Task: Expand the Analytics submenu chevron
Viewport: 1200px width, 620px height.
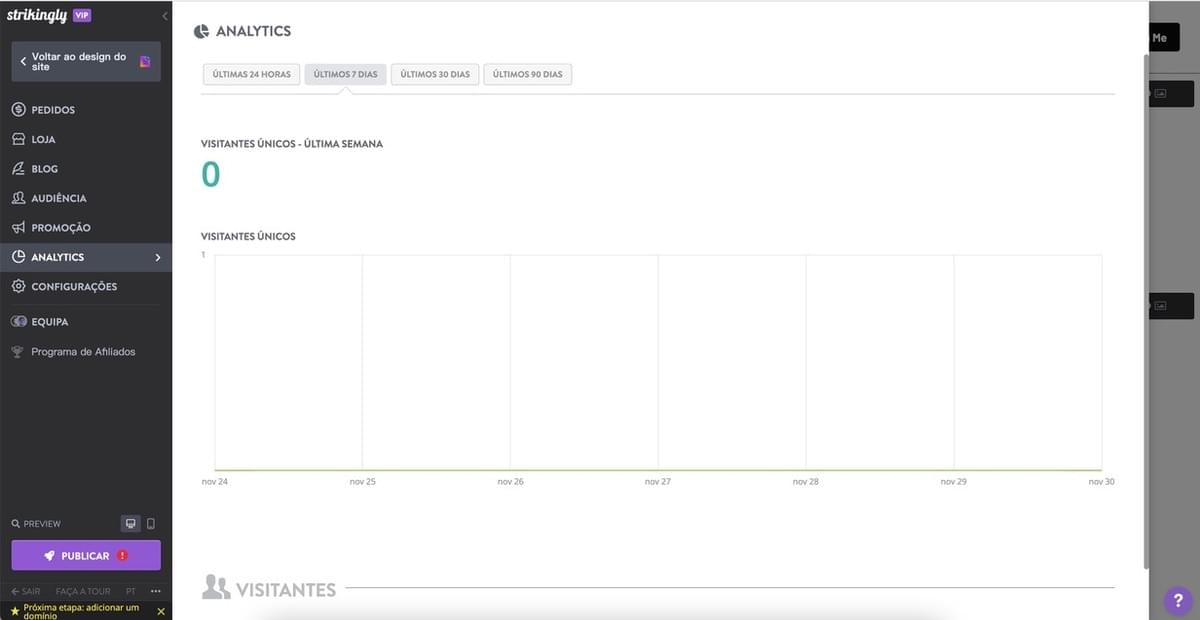Action: pos(158,258)
